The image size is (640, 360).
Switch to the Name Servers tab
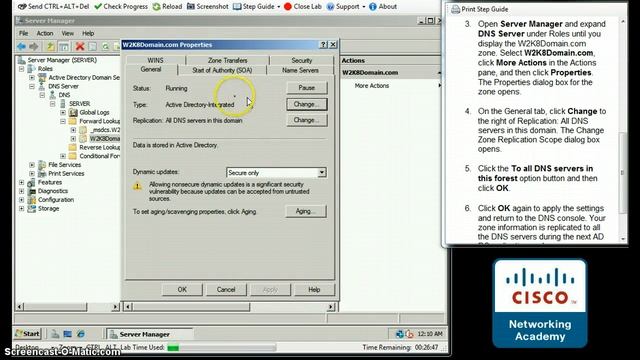[300, 70]
